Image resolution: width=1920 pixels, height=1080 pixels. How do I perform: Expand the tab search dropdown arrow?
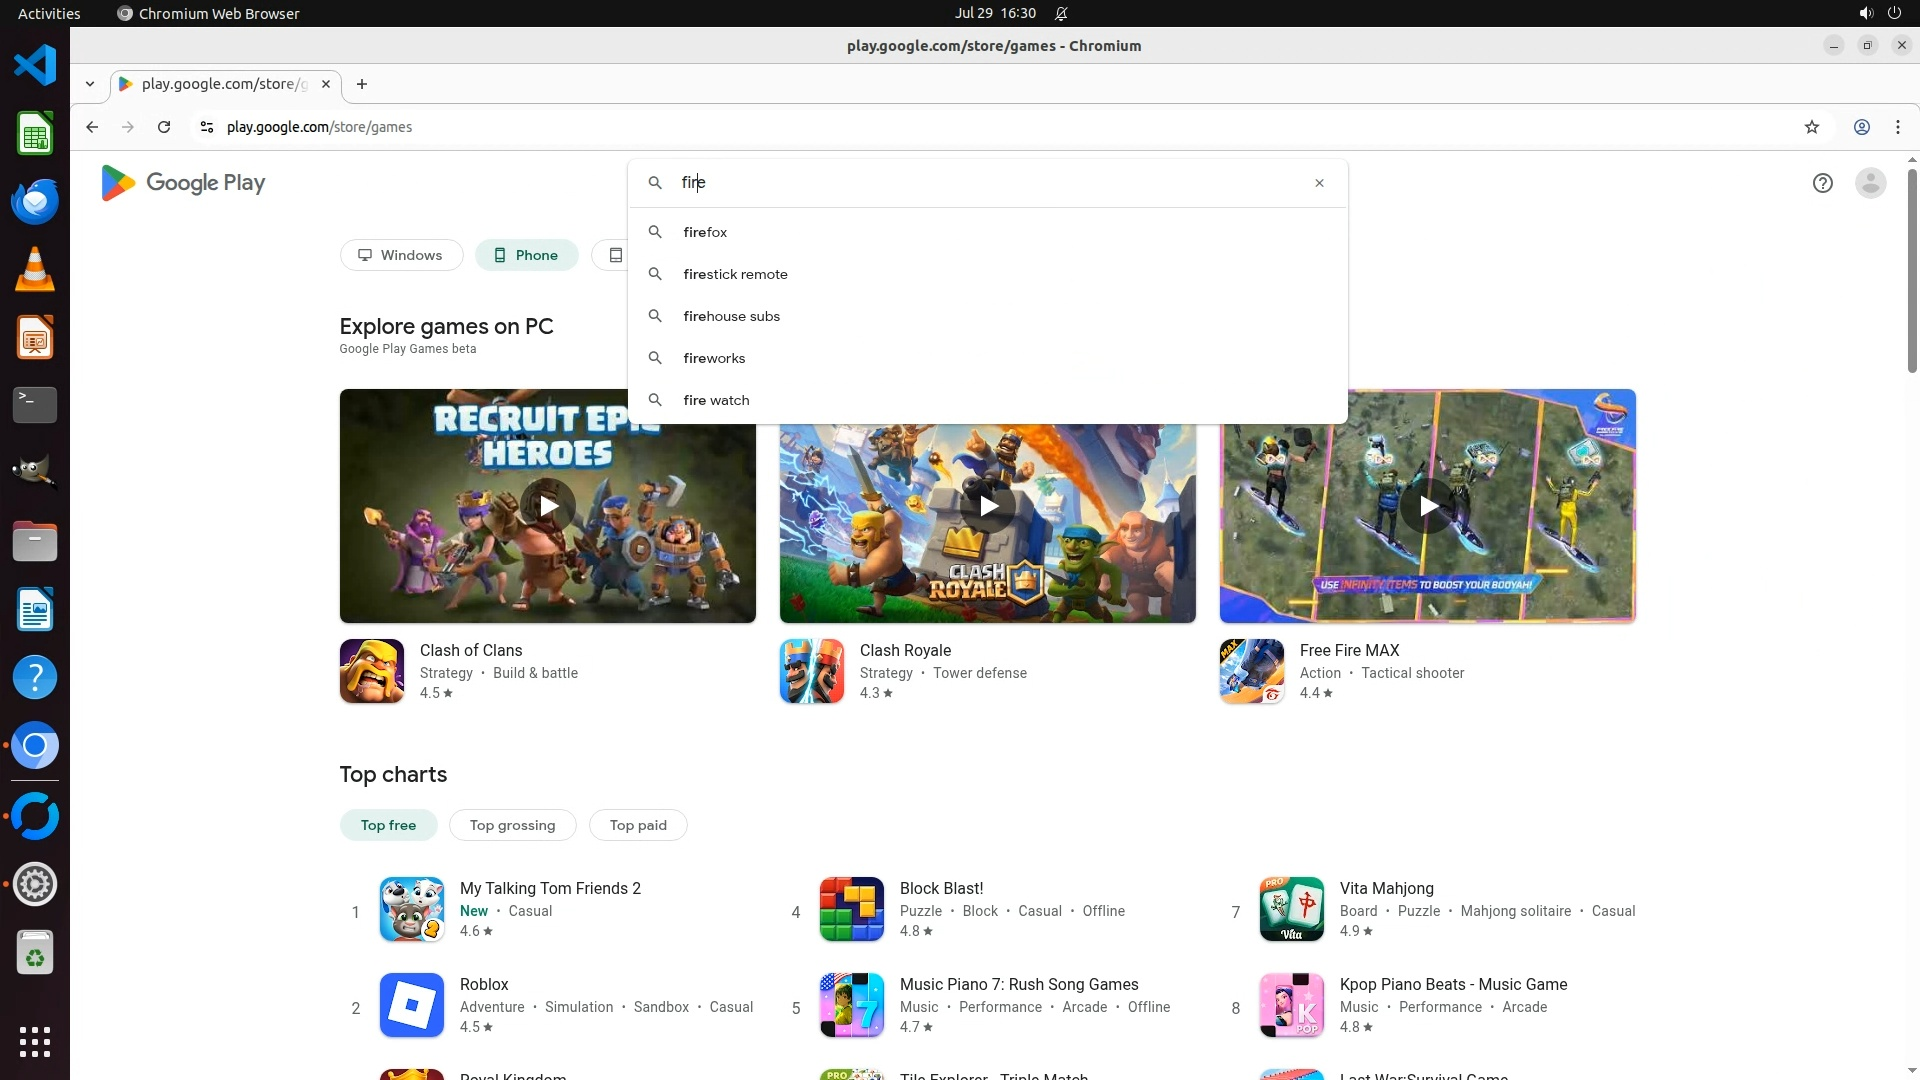coord(90,84)
